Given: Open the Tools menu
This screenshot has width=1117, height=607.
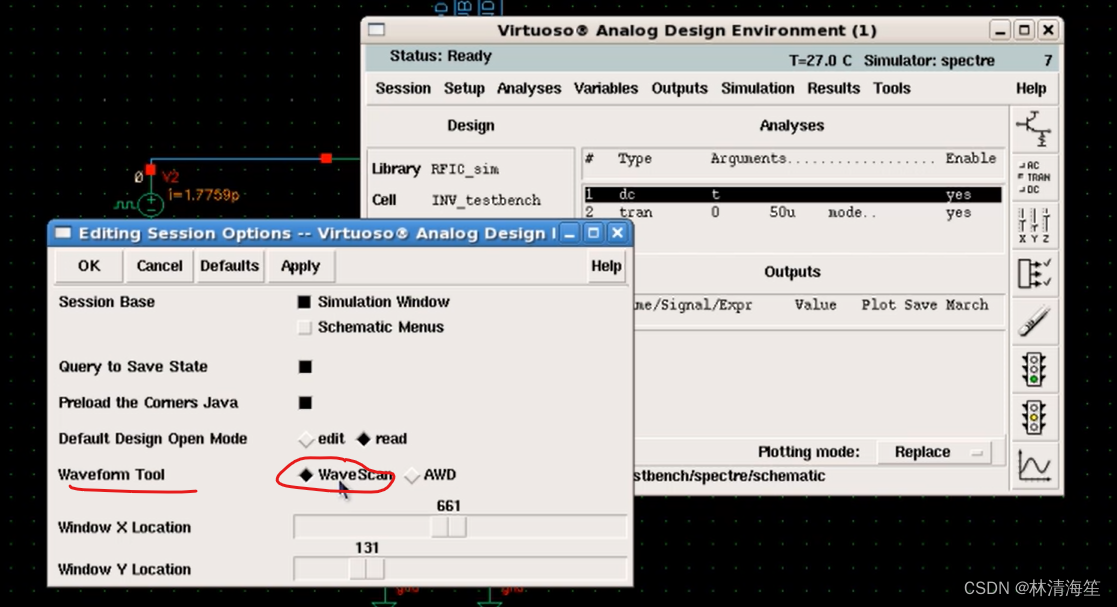Looking at the screenshot, I should [x=891, y=88].
